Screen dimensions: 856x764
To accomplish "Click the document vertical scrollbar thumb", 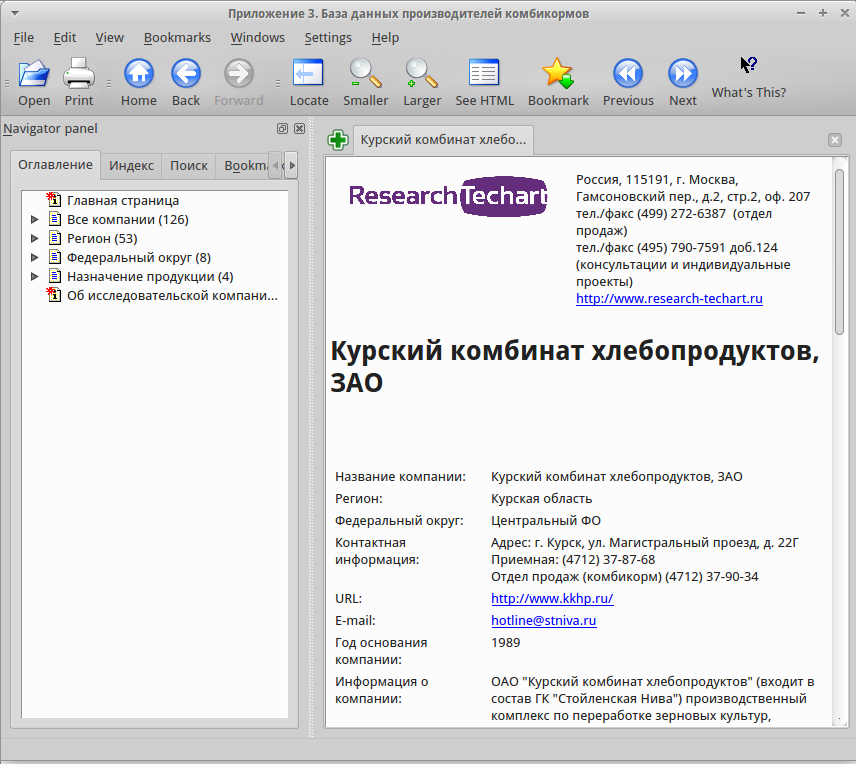I will coord(839,251).
